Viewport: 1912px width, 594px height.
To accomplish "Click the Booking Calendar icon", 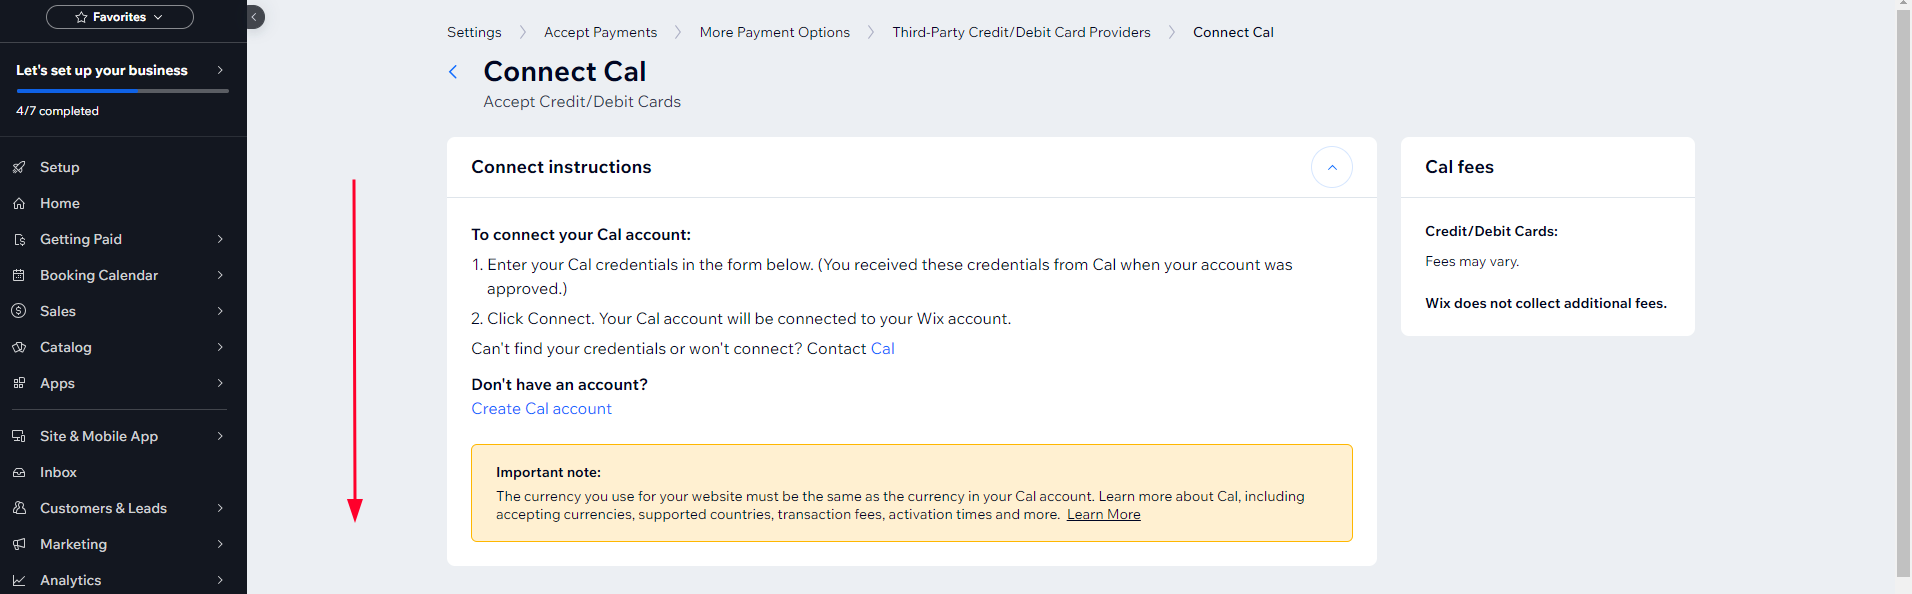I will (19, 275).
